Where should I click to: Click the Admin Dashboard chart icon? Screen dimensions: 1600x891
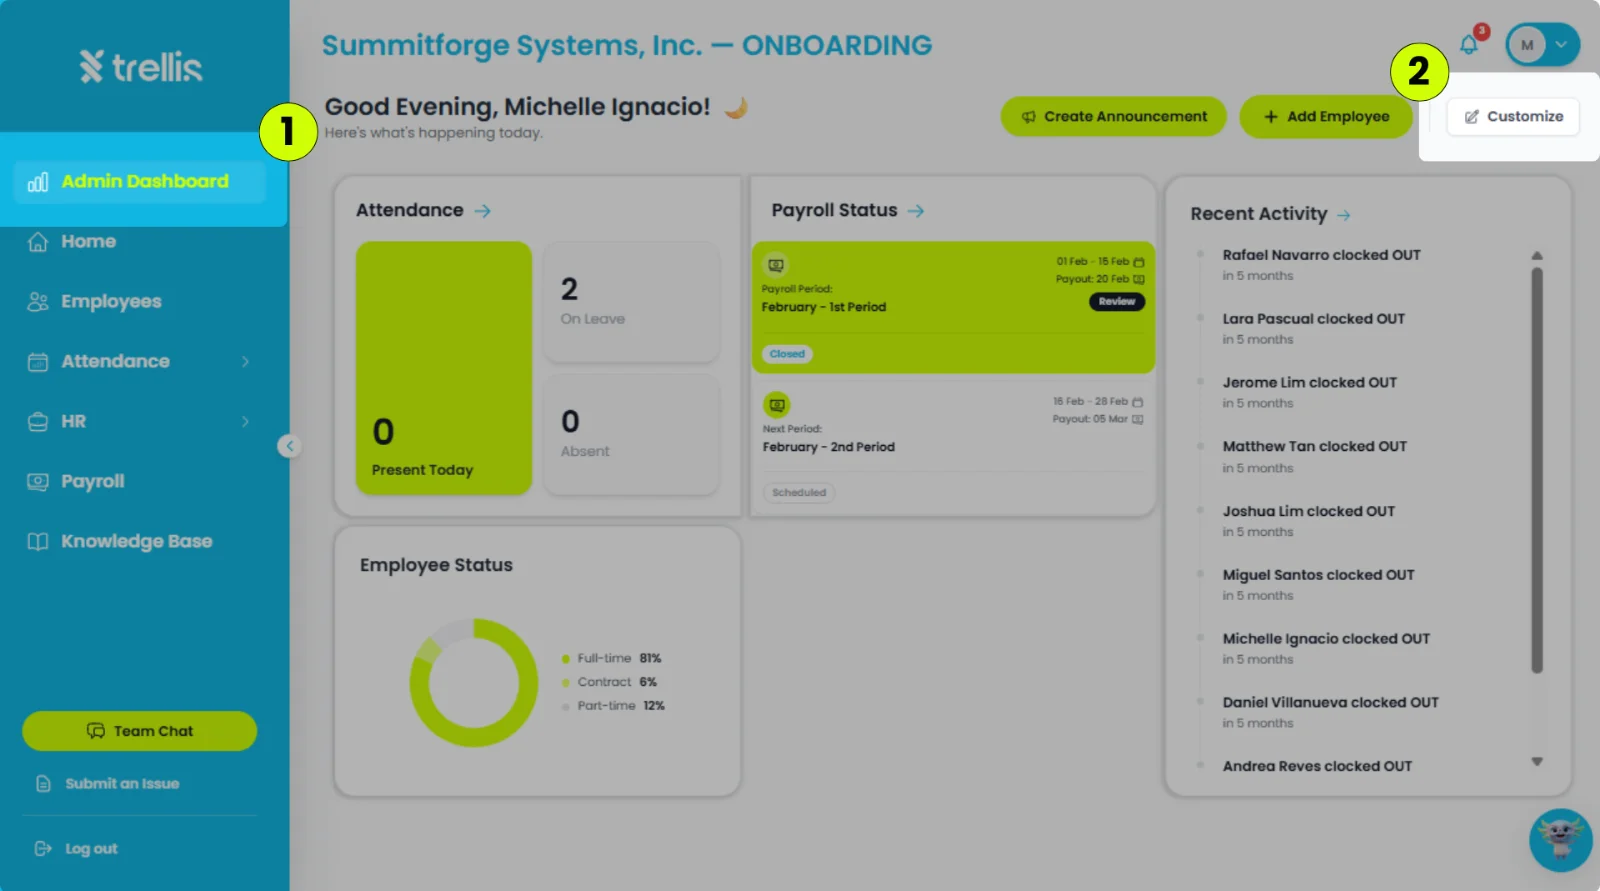click(x=38, y=182)
